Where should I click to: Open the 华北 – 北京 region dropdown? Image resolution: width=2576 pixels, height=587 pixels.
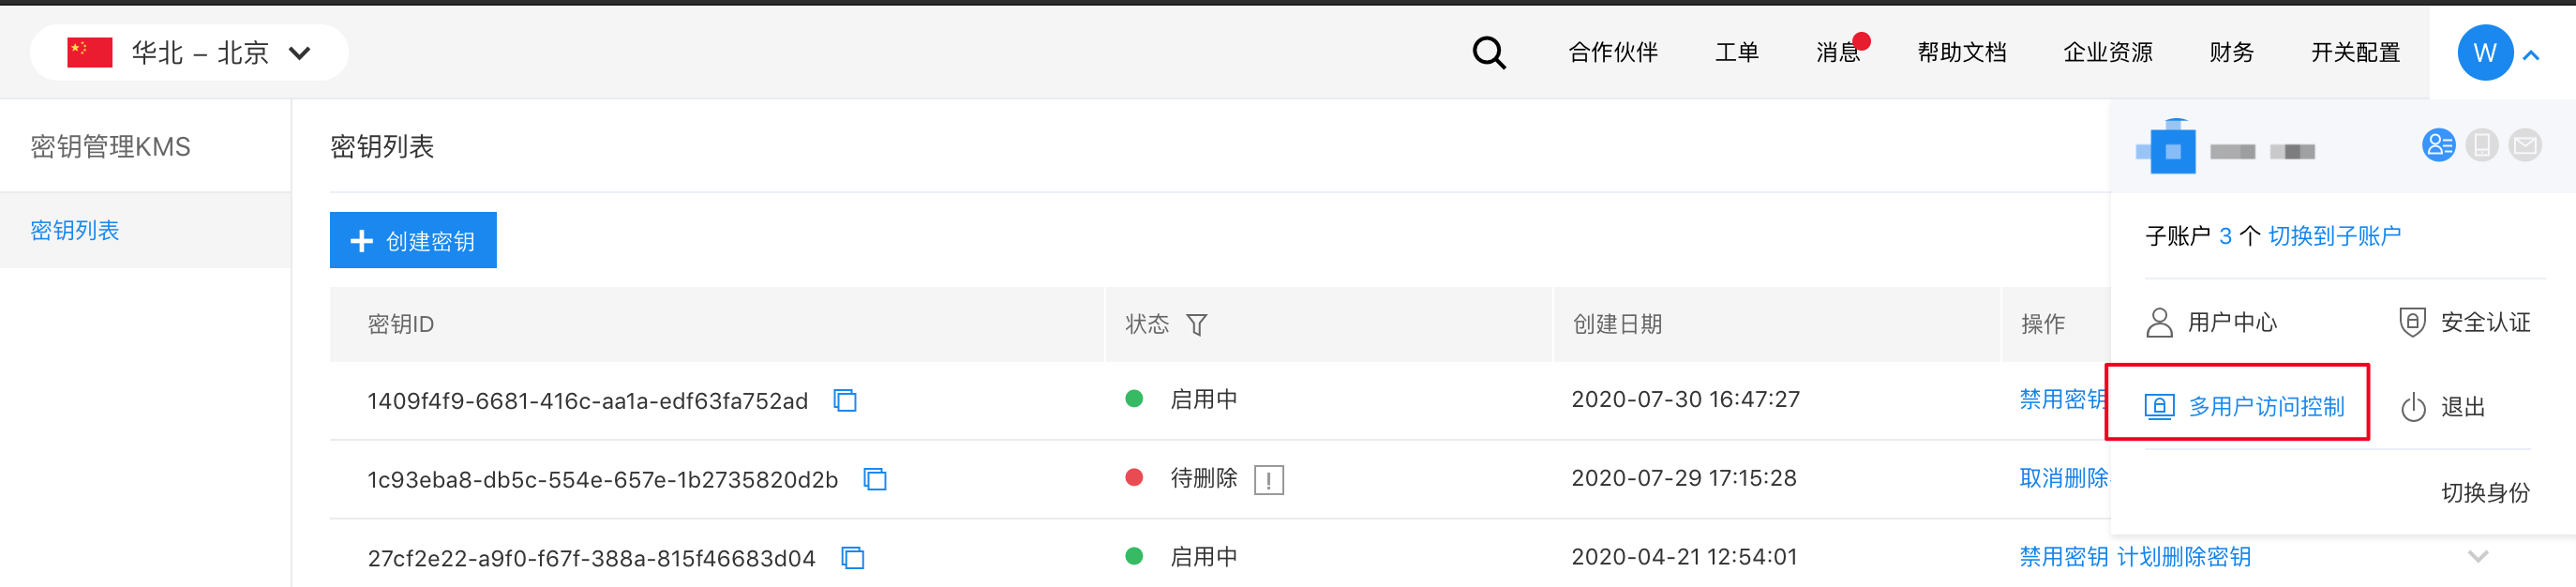tap(189, 52)
